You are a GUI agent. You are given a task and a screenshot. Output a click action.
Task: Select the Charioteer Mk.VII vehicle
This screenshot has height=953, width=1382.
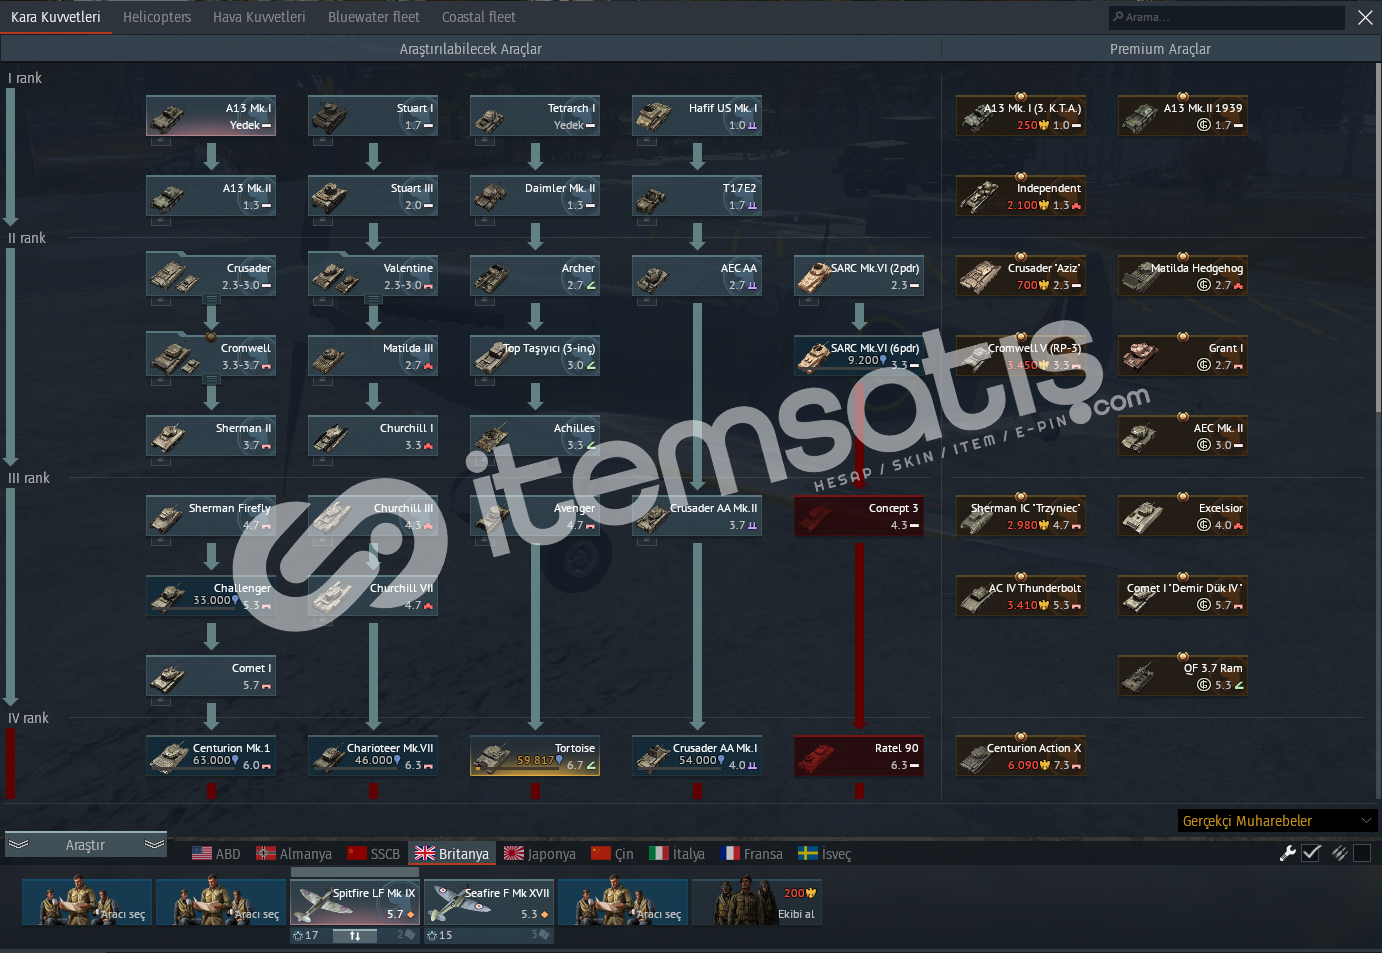point(373,756)
